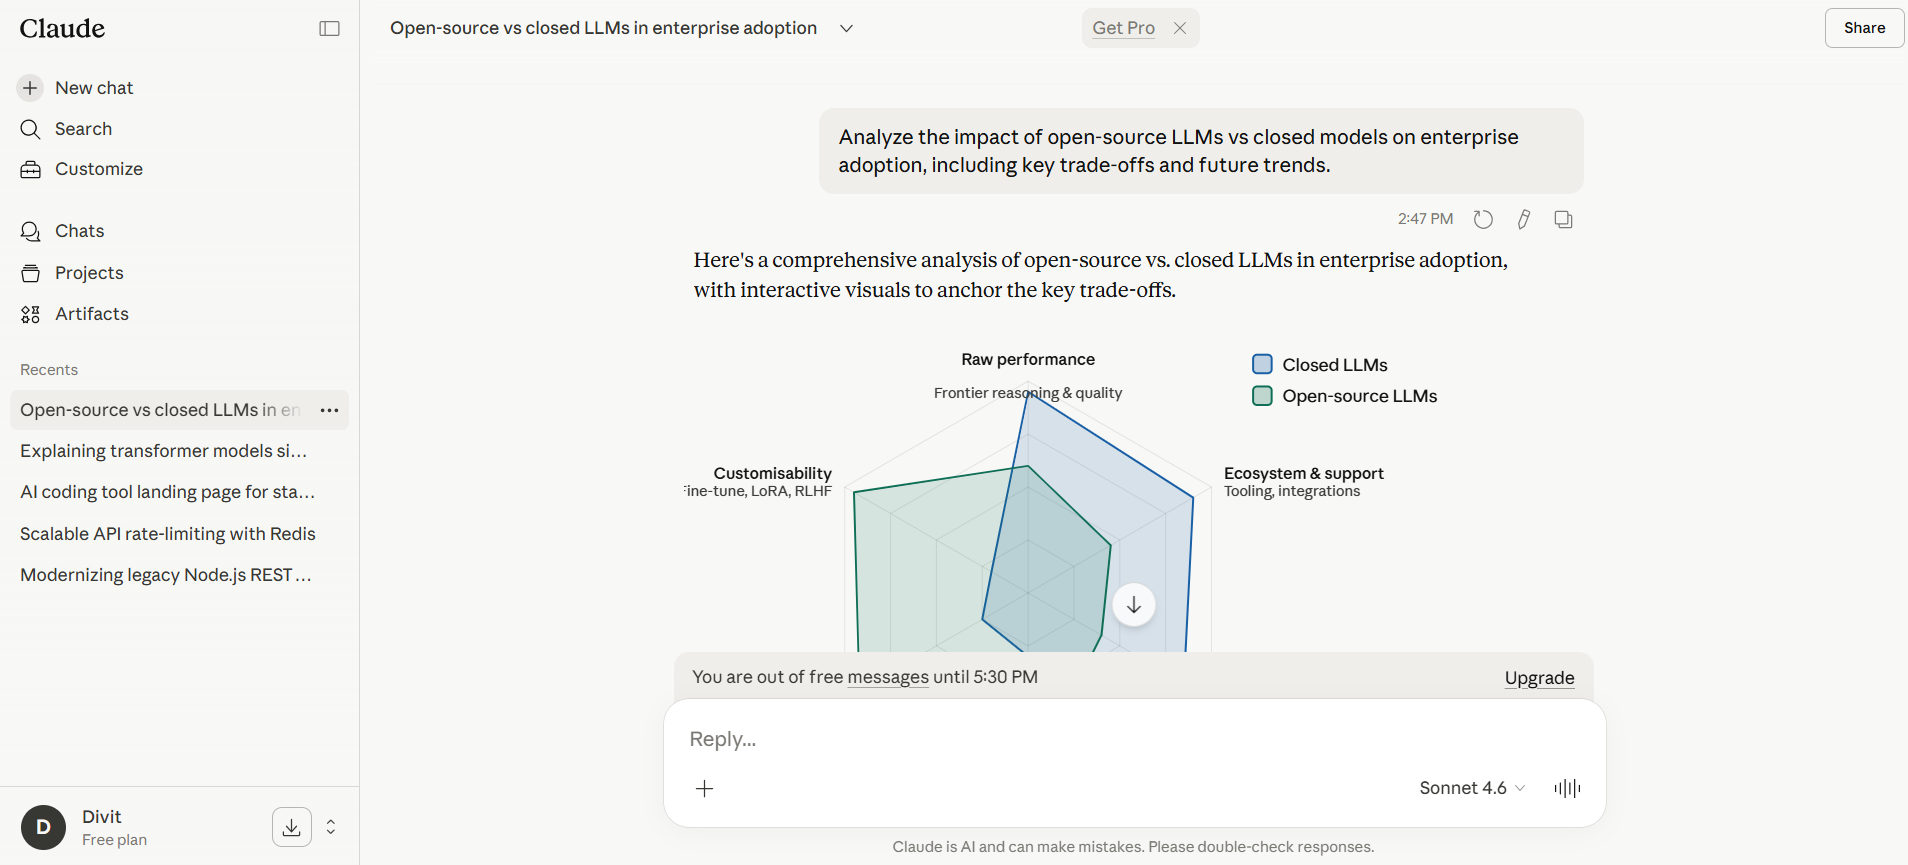Click the edit pencil icon
This screenshot has height=865, width=1908.
(x=1523, y=219)
